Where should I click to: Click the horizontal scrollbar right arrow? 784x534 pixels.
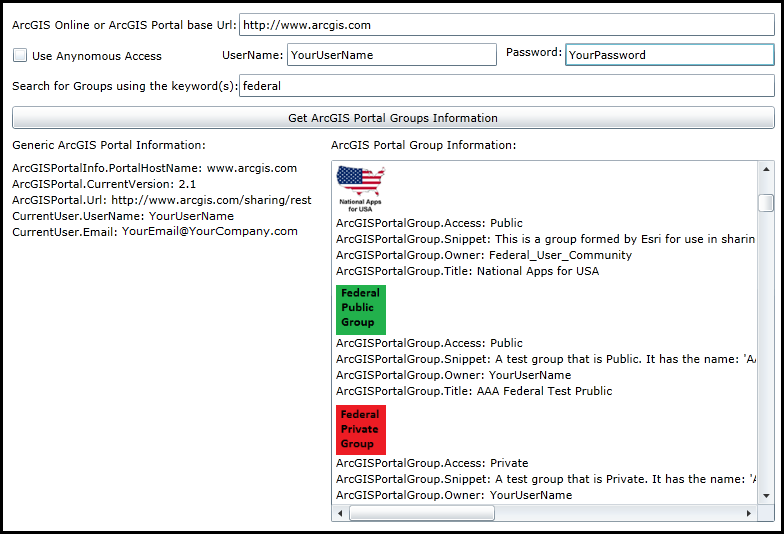pyautogui.click(x=748, y=513)
